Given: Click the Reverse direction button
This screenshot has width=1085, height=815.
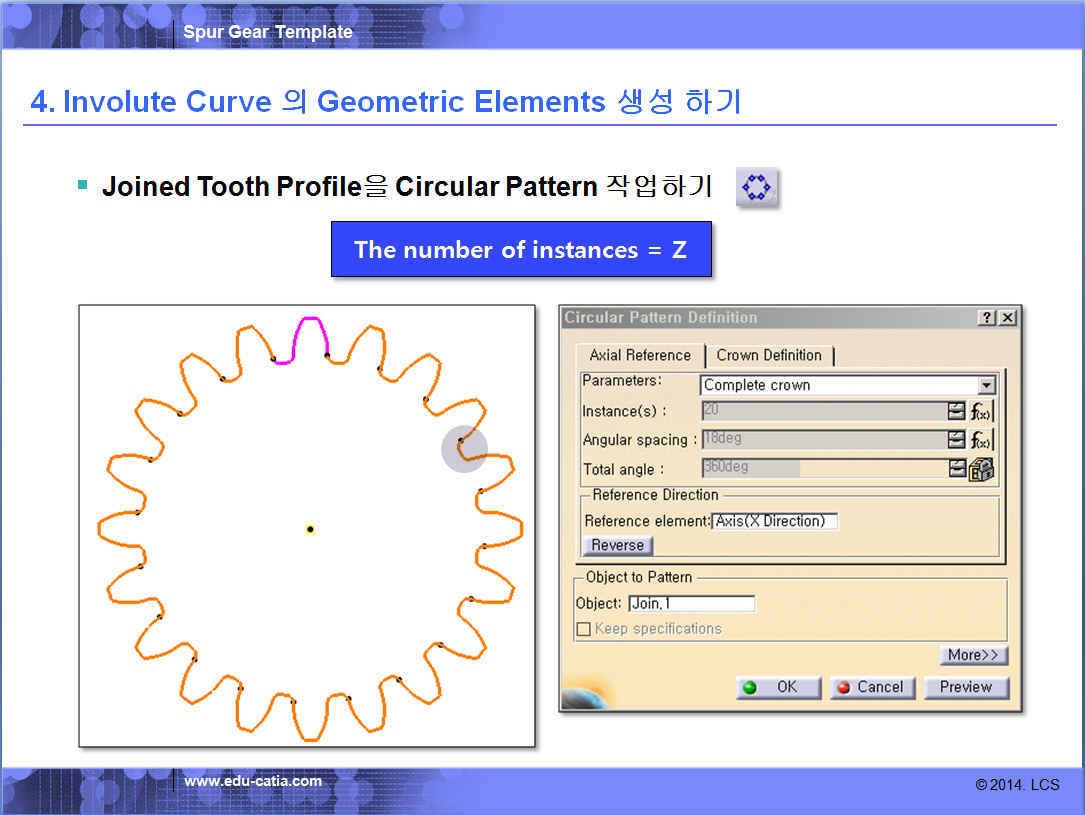Looking at the screenshot, I should pyautogui.click(x=617, y=545).
